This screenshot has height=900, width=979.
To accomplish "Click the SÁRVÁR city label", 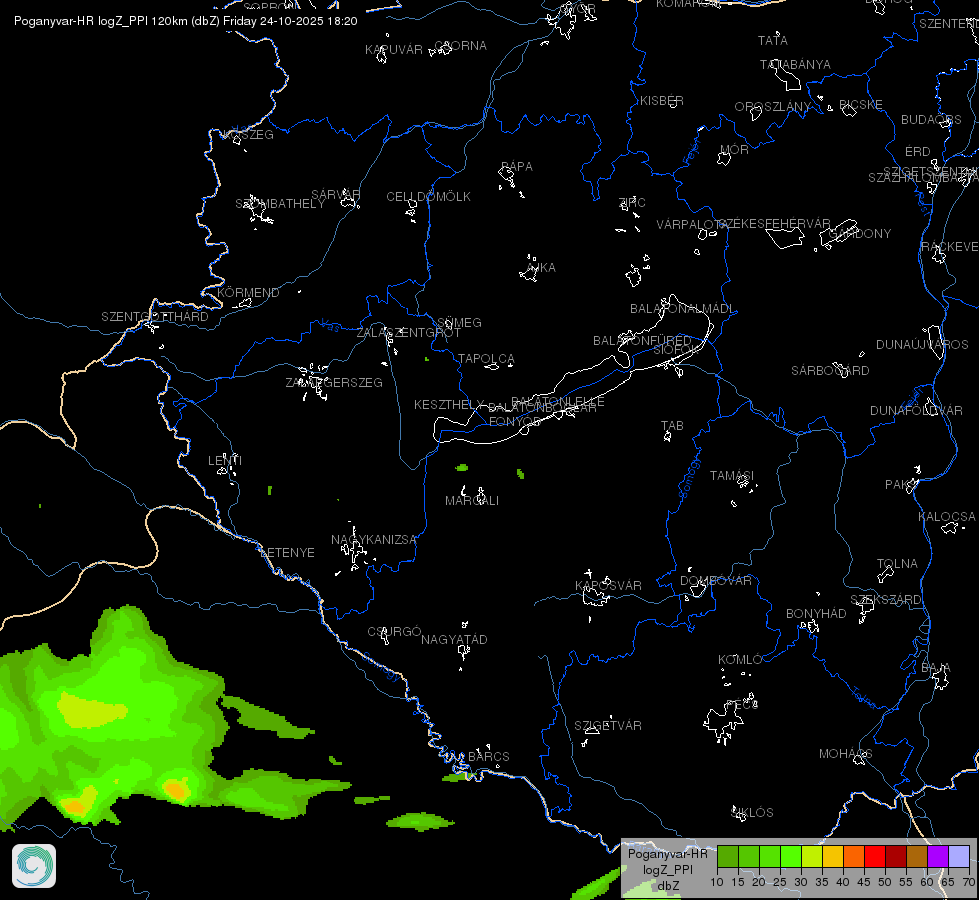I will [336, 194].
